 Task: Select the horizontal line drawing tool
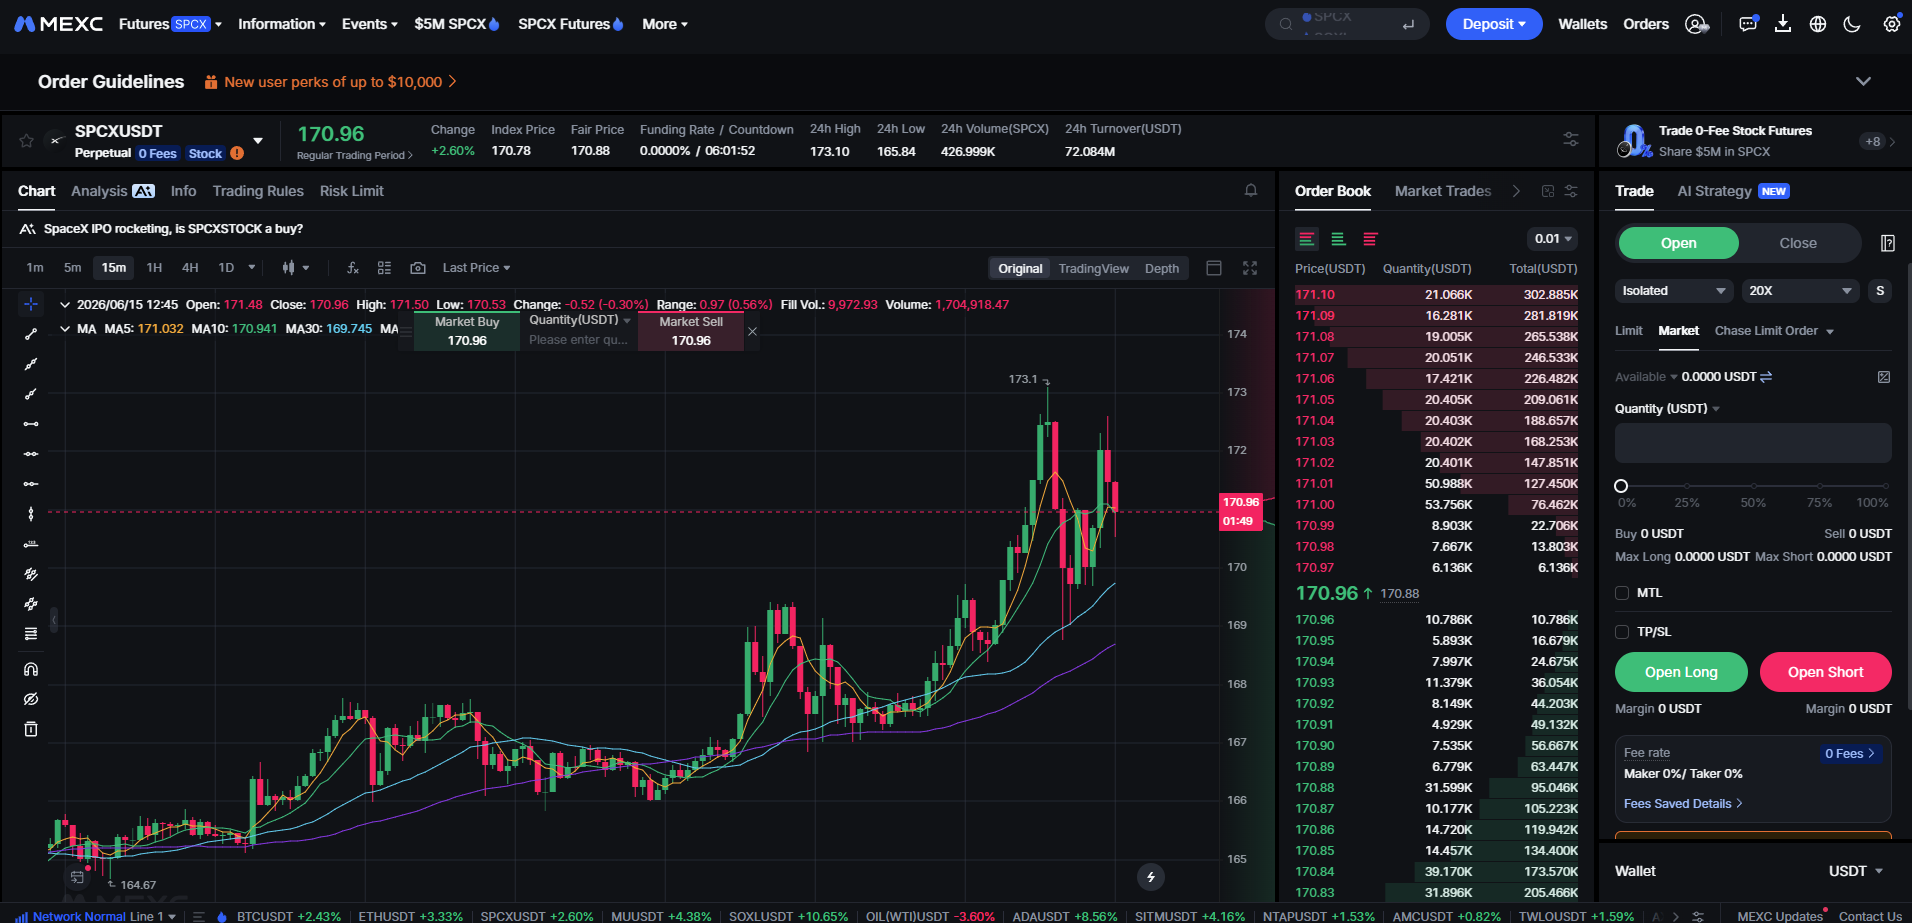[x=31, y=454]
